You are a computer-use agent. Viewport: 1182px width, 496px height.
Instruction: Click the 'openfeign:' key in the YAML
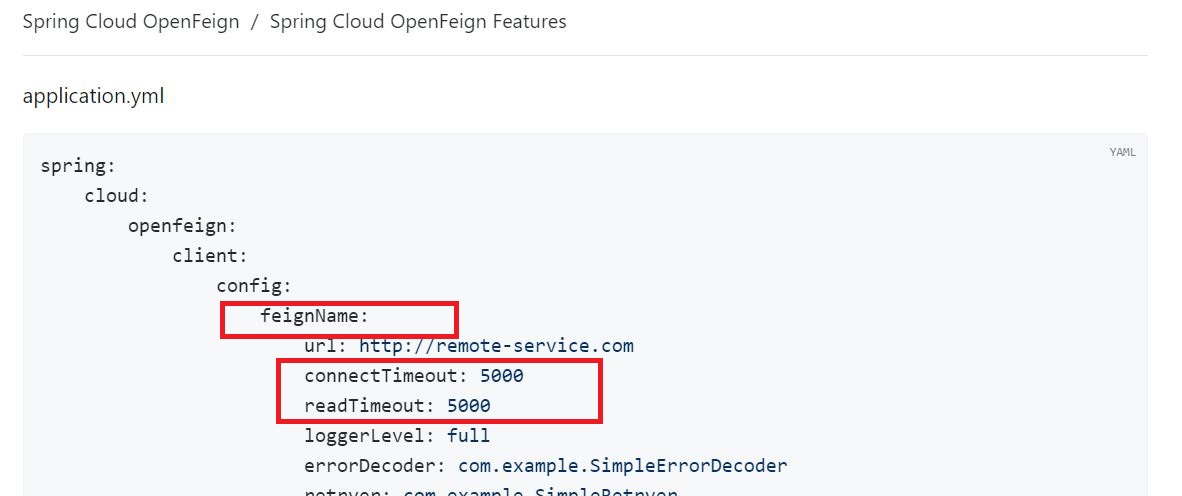[182, 226]
